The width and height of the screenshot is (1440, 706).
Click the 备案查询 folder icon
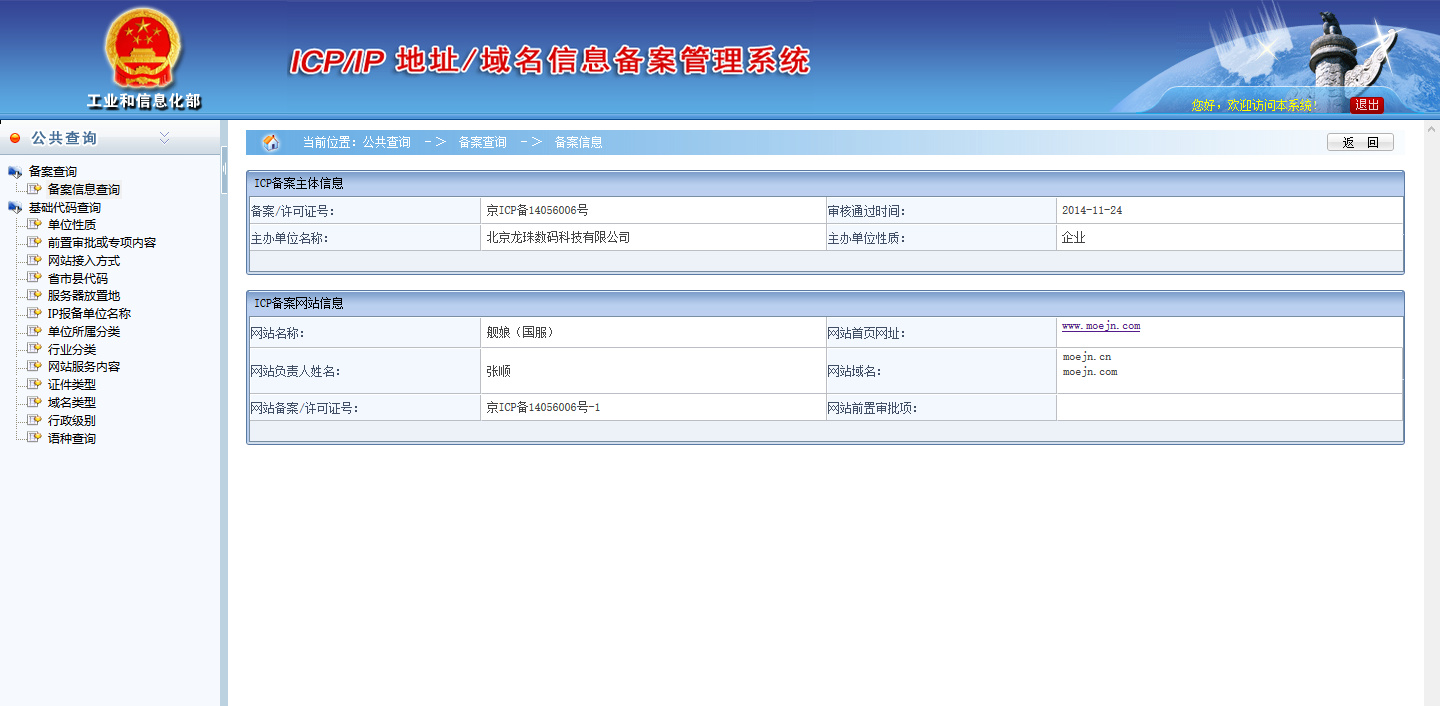15,172
